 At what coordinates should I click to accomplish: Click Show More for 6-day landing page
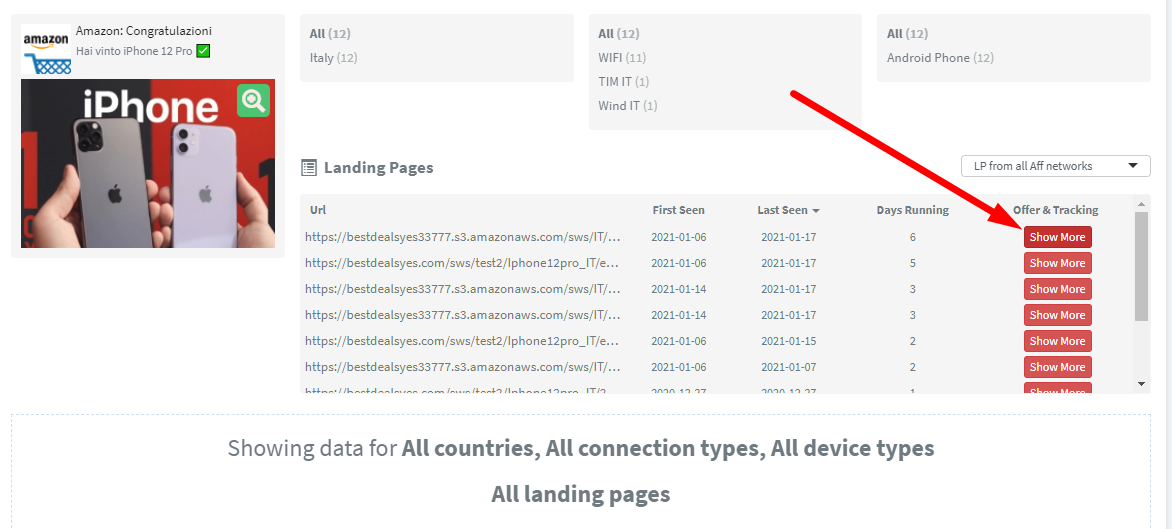click(x=1058, y=237)
